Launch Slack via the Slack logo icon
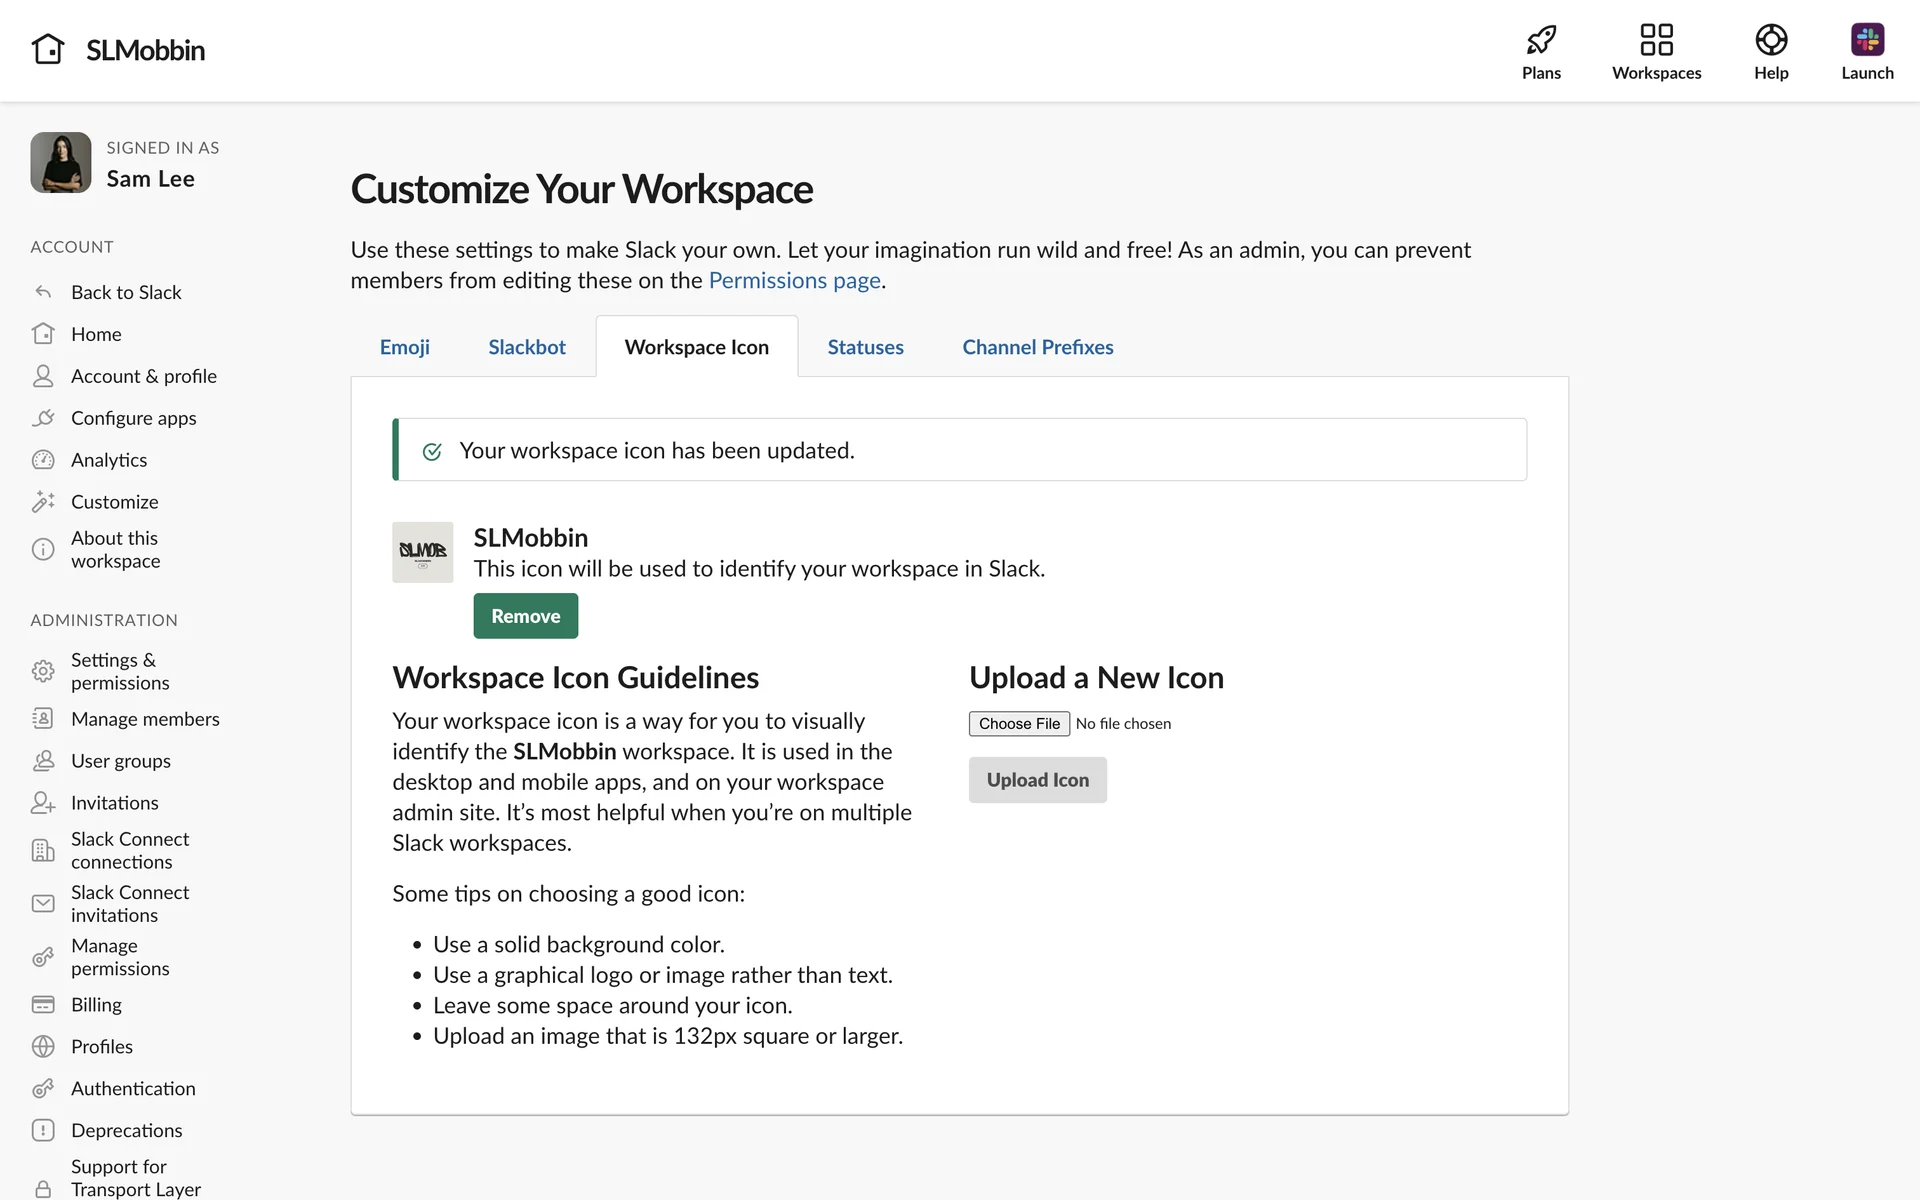Screen dimensions: 1920x1200 [1866, 40]
